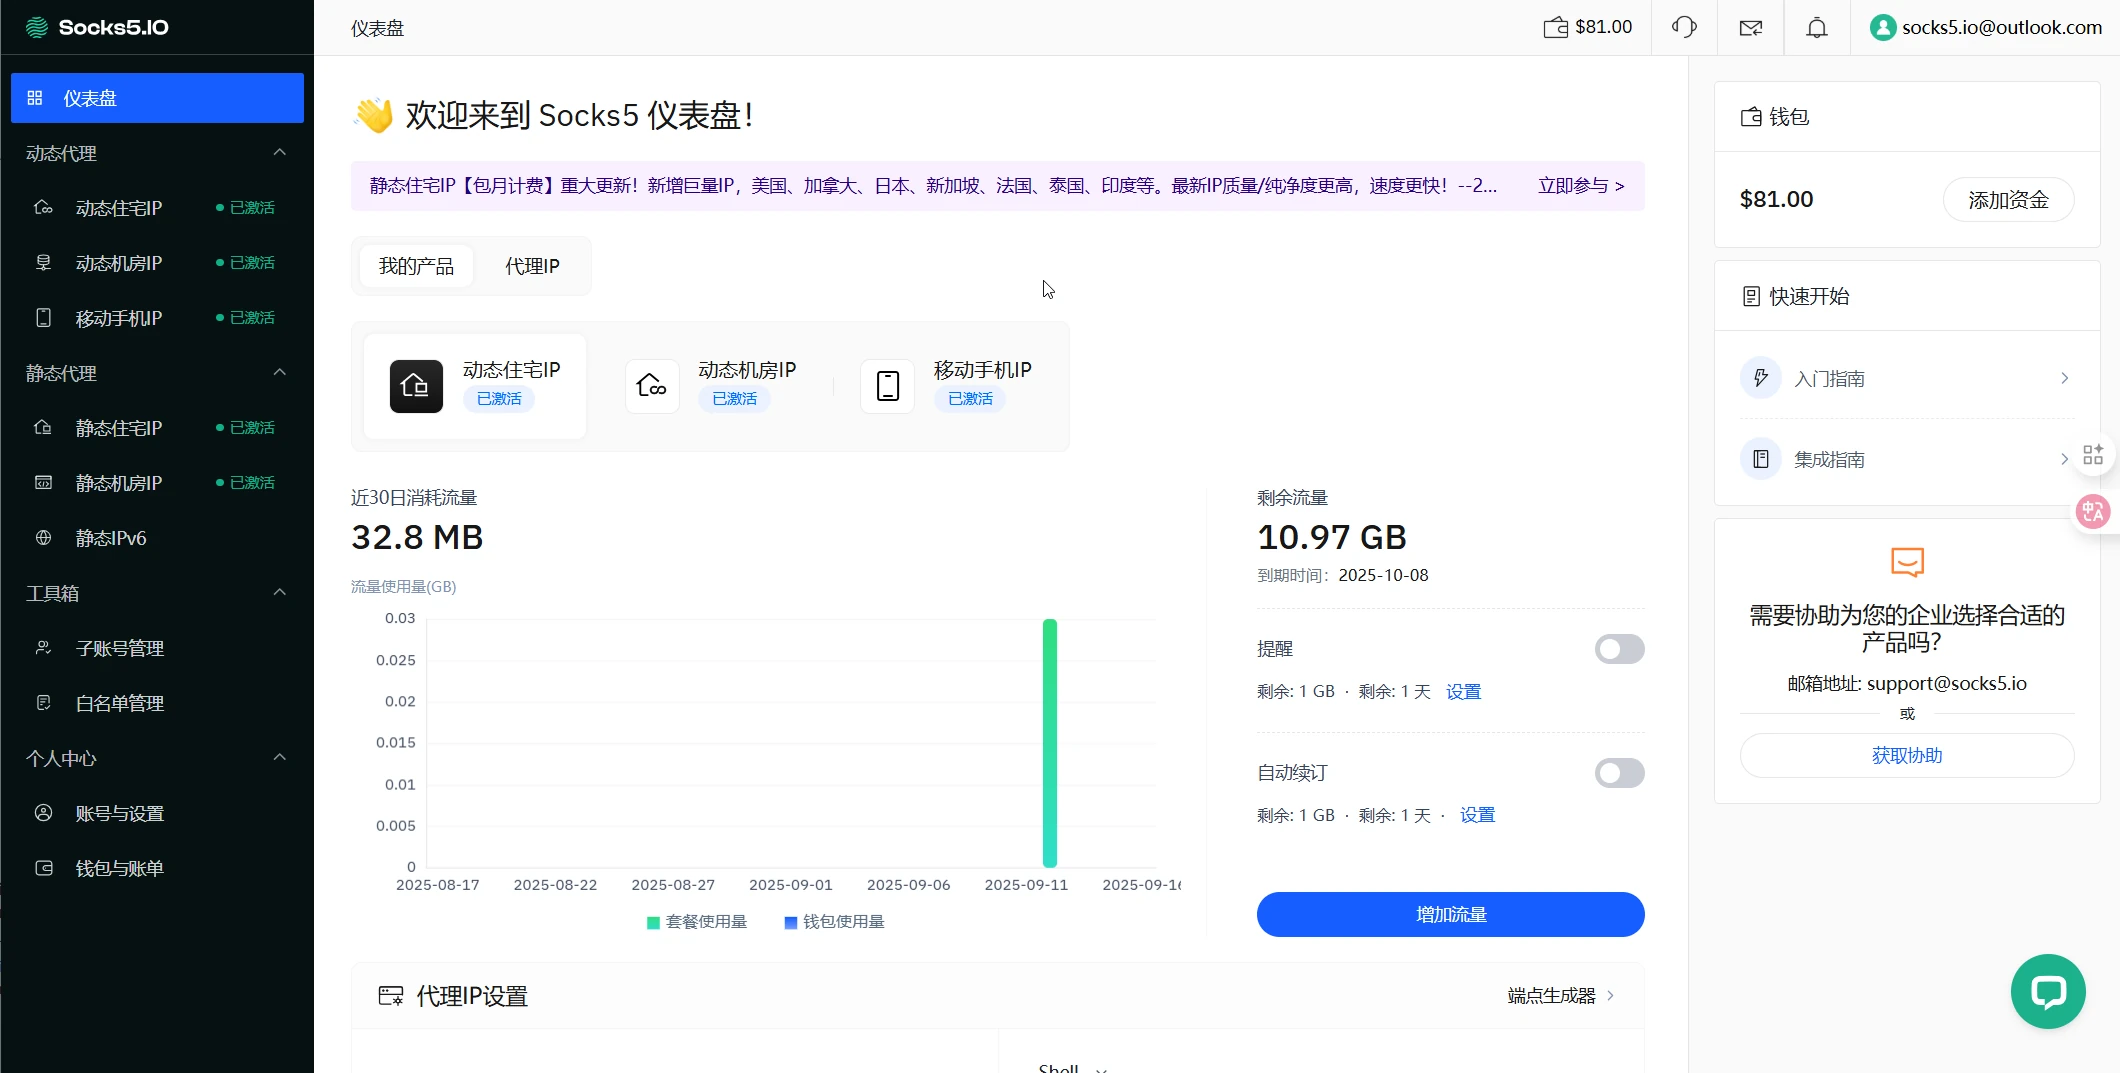Image resolution: width=2120 pixels, height=1073 pixels.
Task: Click the 添加资金 button
Action: pos(2008,200)
